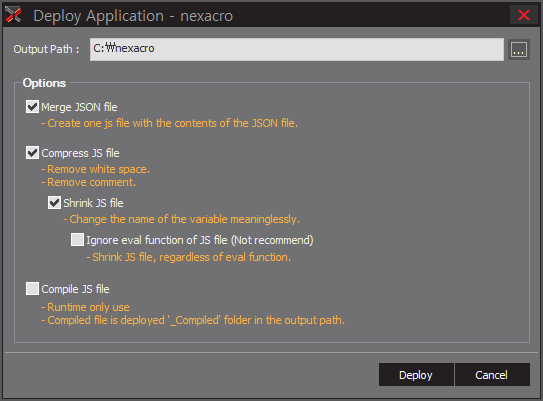Click the "Runtime only use" description line
Screen dimensions: 543x401
86,307
